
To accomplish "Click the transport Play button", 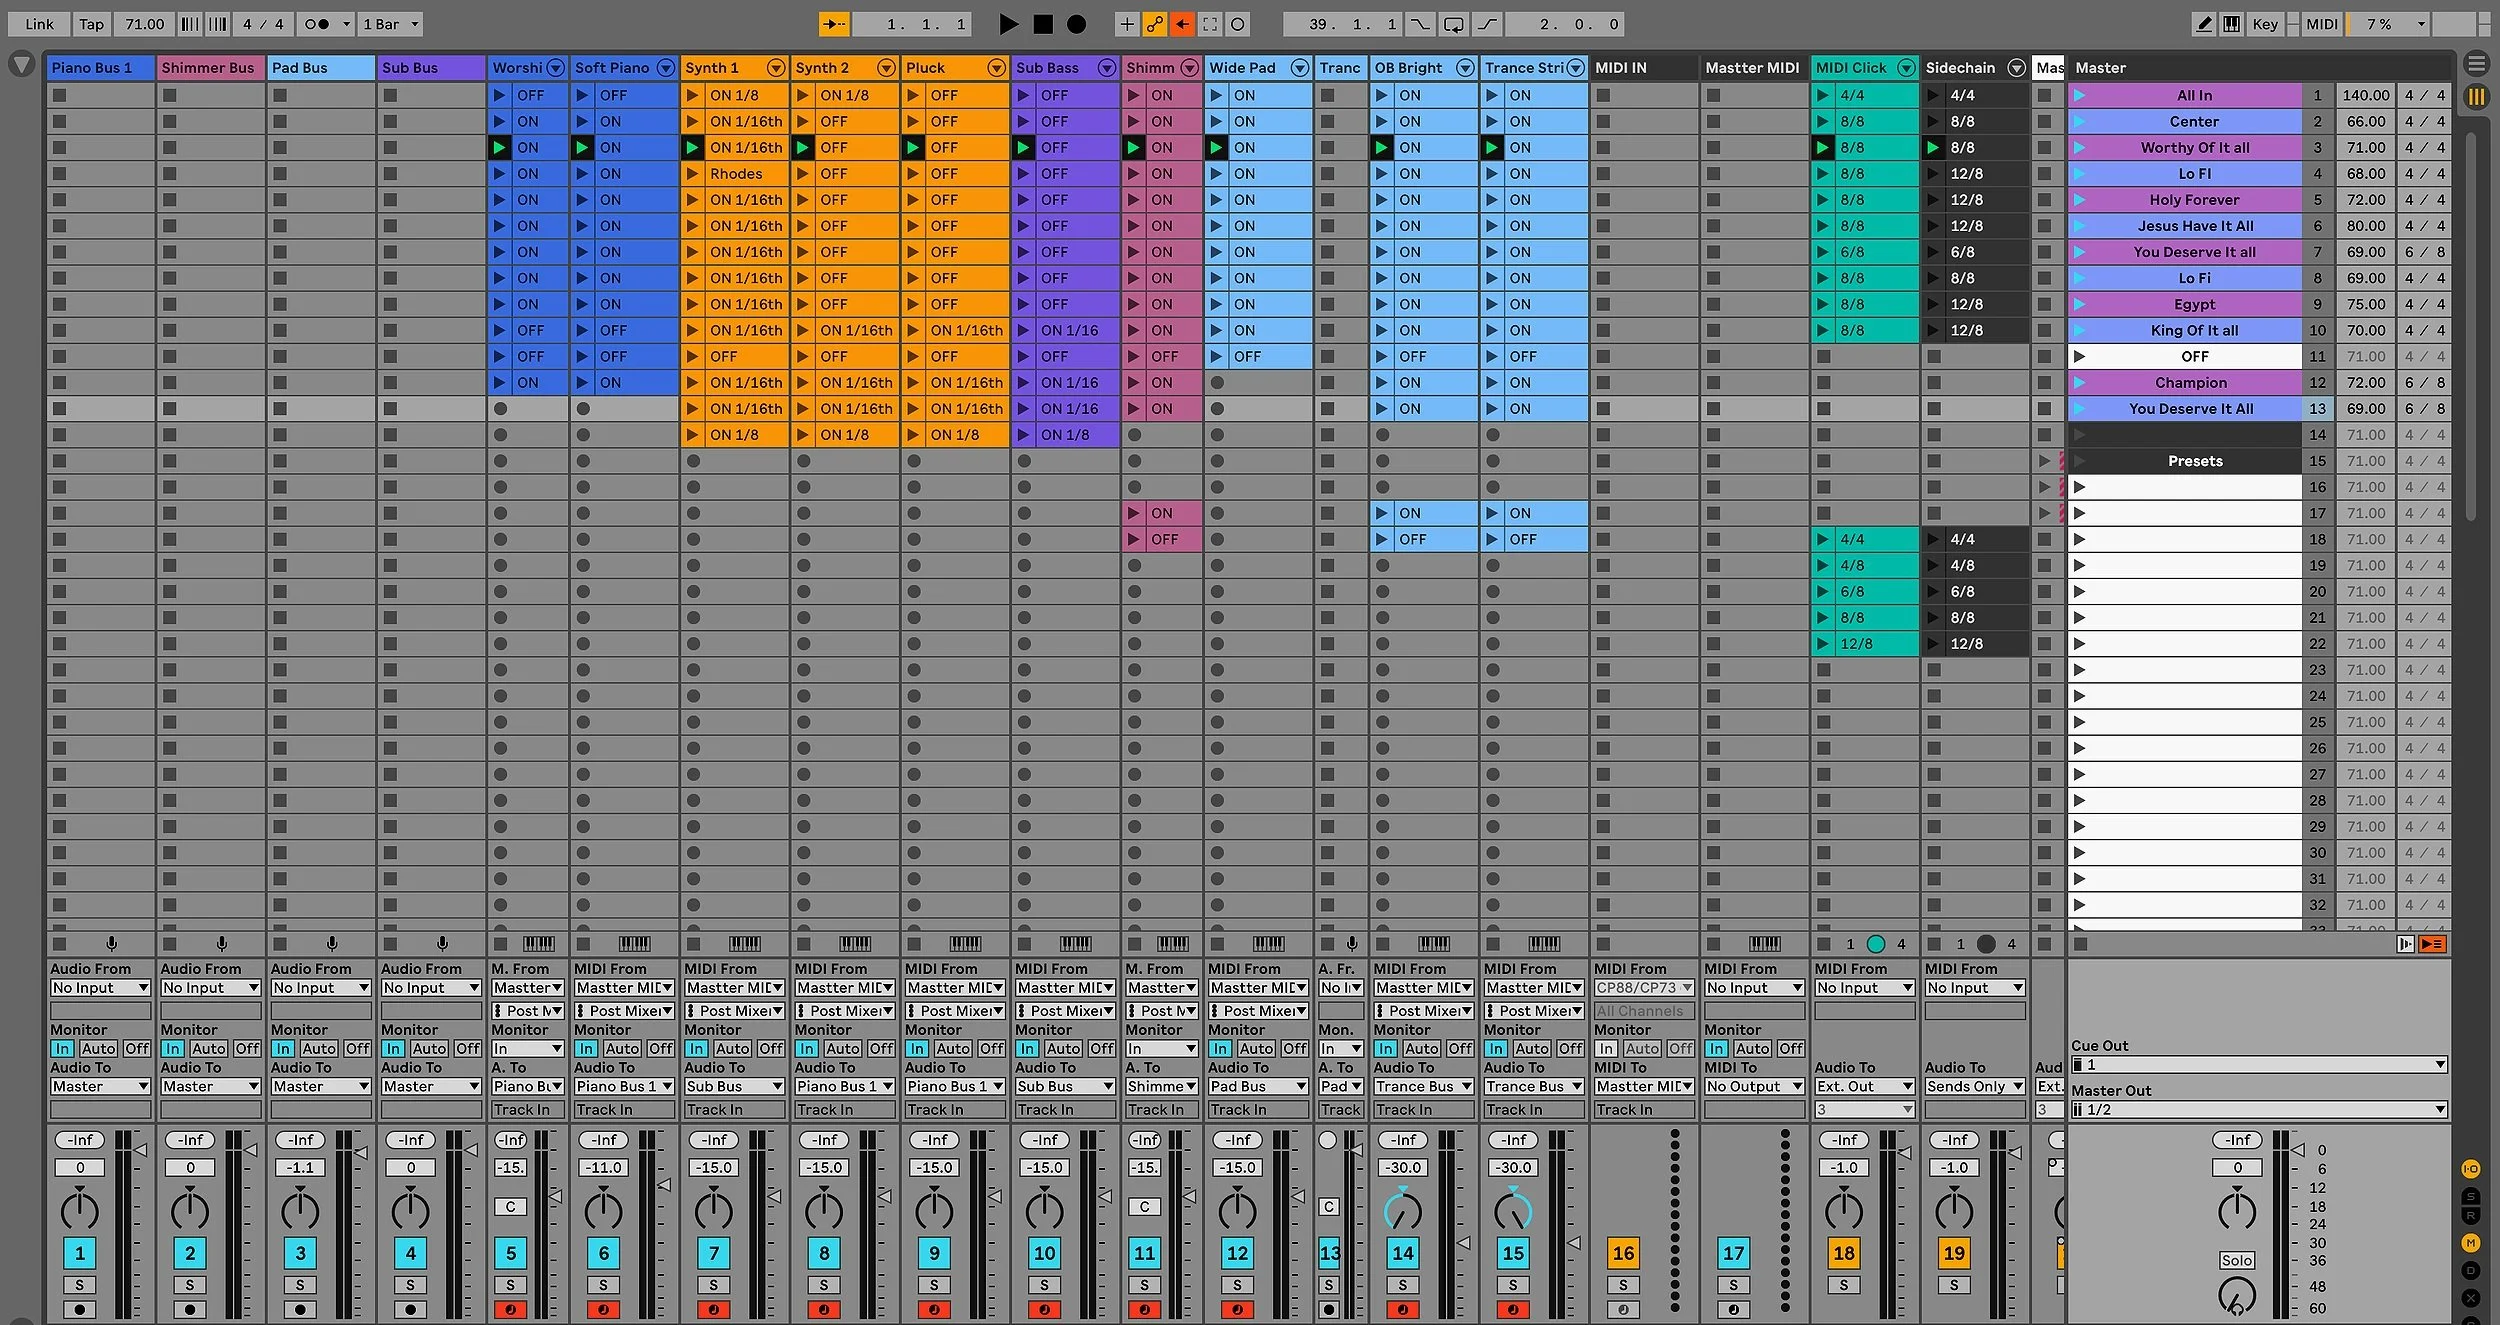I will tap(1008, 24).
